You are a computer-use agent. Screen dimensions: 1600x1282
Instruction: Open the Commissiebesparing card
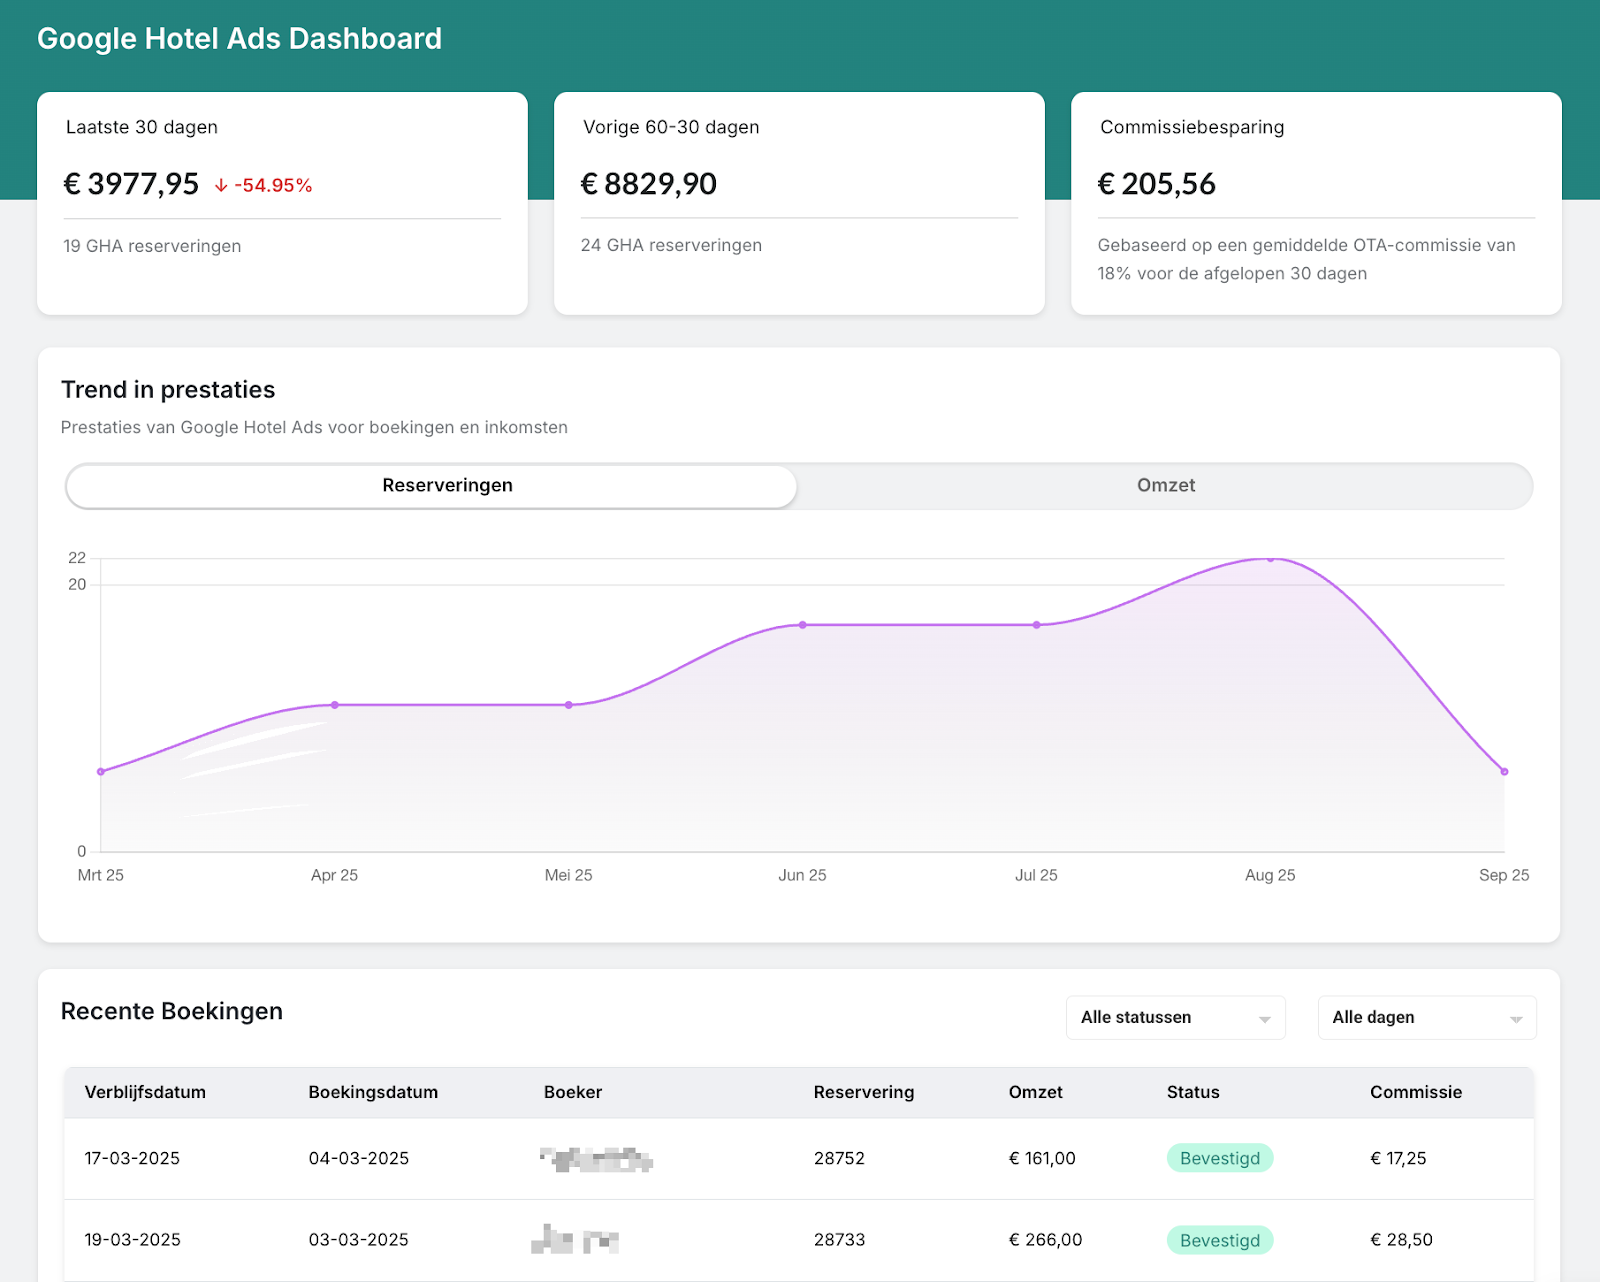pyautogui.click(x=1316, y=204)
